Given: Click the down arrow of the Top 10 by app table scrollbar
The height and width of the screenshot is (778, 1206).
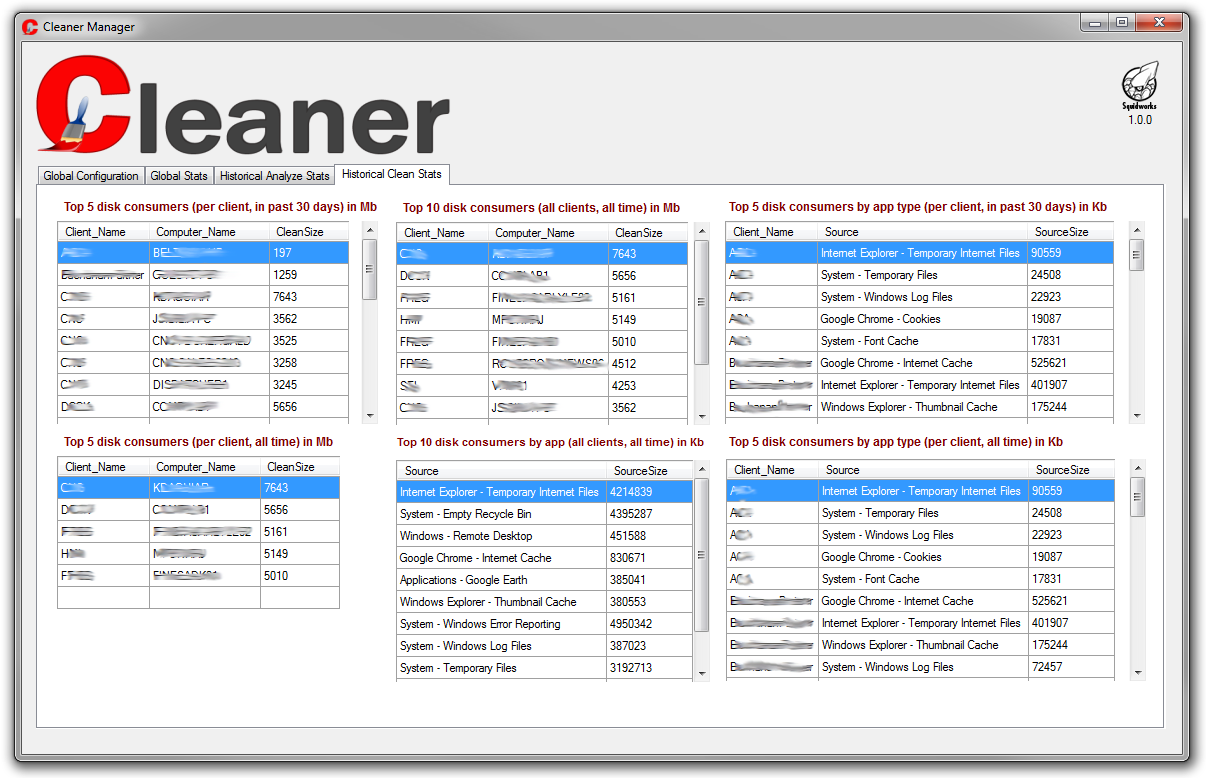Looking at the screenshot, I should pyautogui.click(x=701, y=673).
